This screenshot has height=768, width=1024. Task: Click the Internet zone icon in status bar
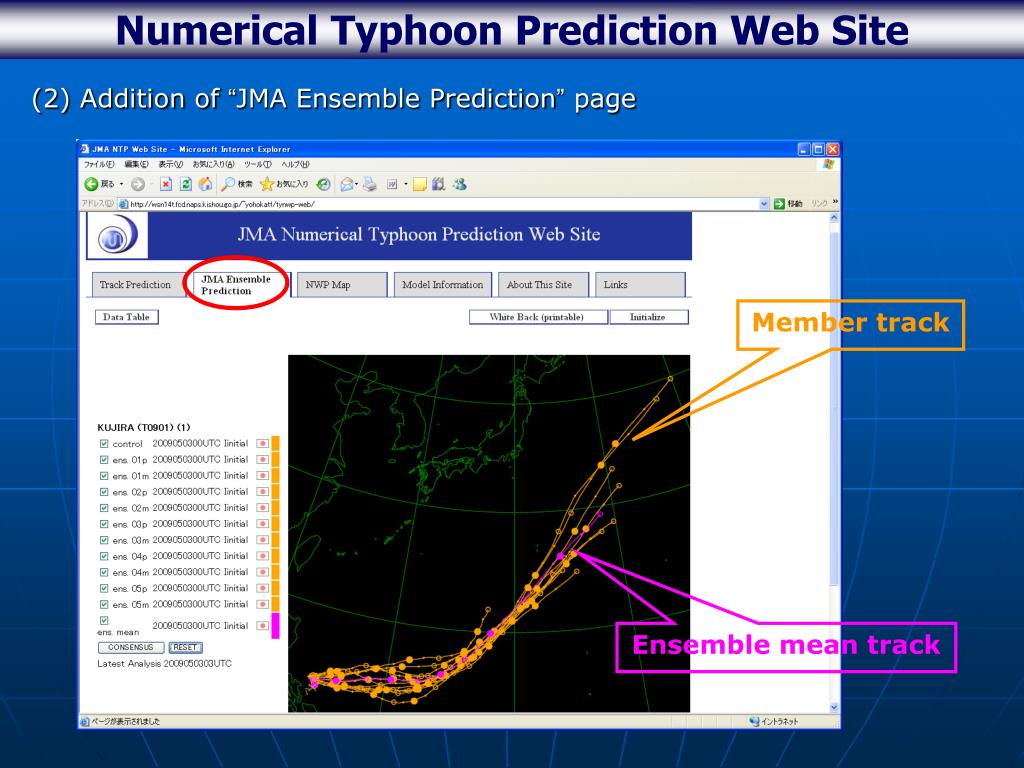click(x=754, y=722)
